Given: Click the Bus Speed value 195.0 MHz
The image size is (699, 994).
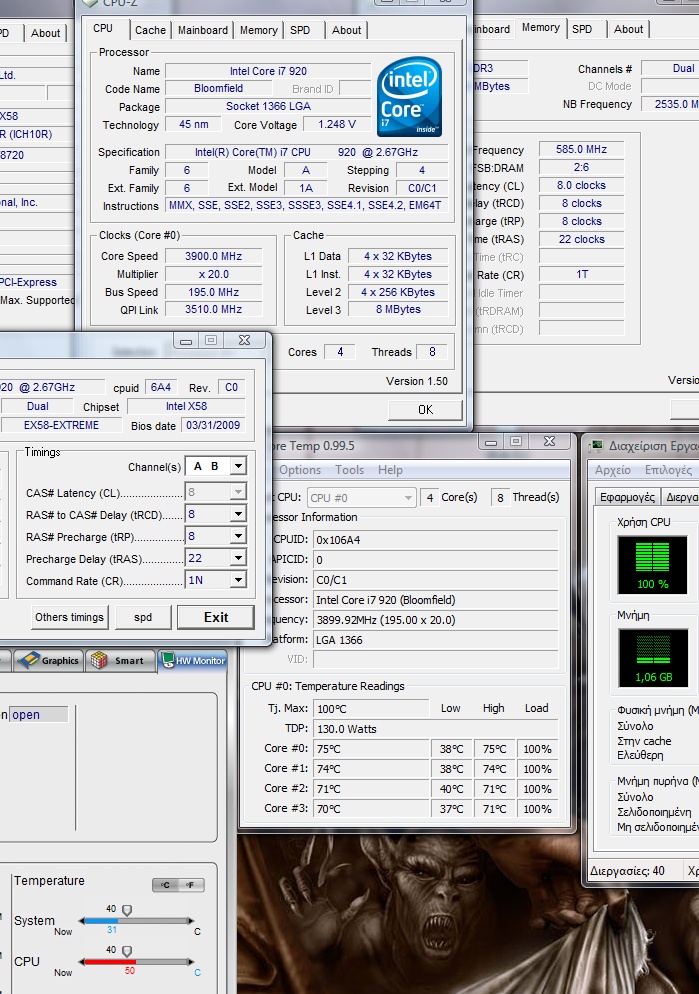Looking at the screenshot, I should click(214, 292).
